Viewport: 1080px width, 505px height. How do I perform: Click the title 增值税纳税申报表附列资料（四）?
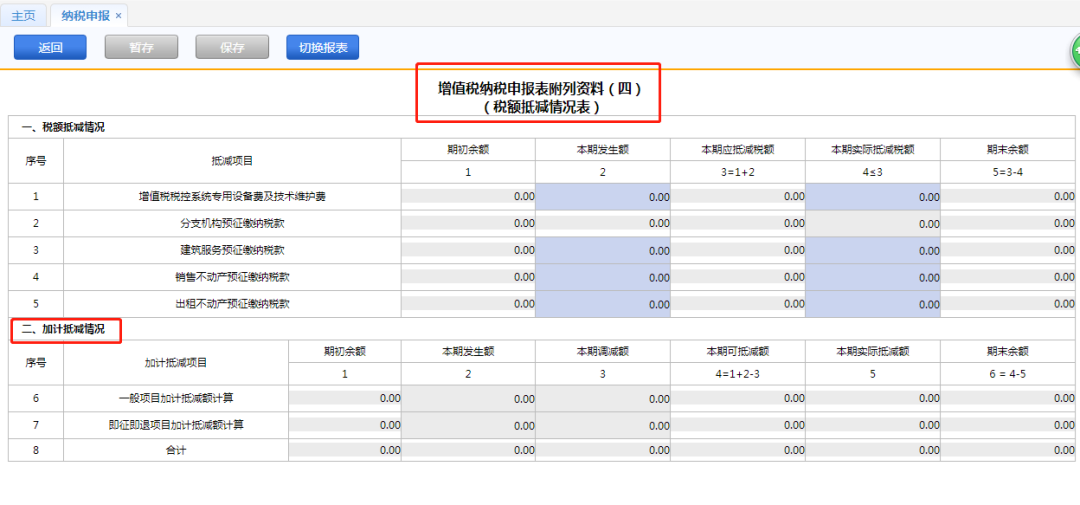pos(539,88)
